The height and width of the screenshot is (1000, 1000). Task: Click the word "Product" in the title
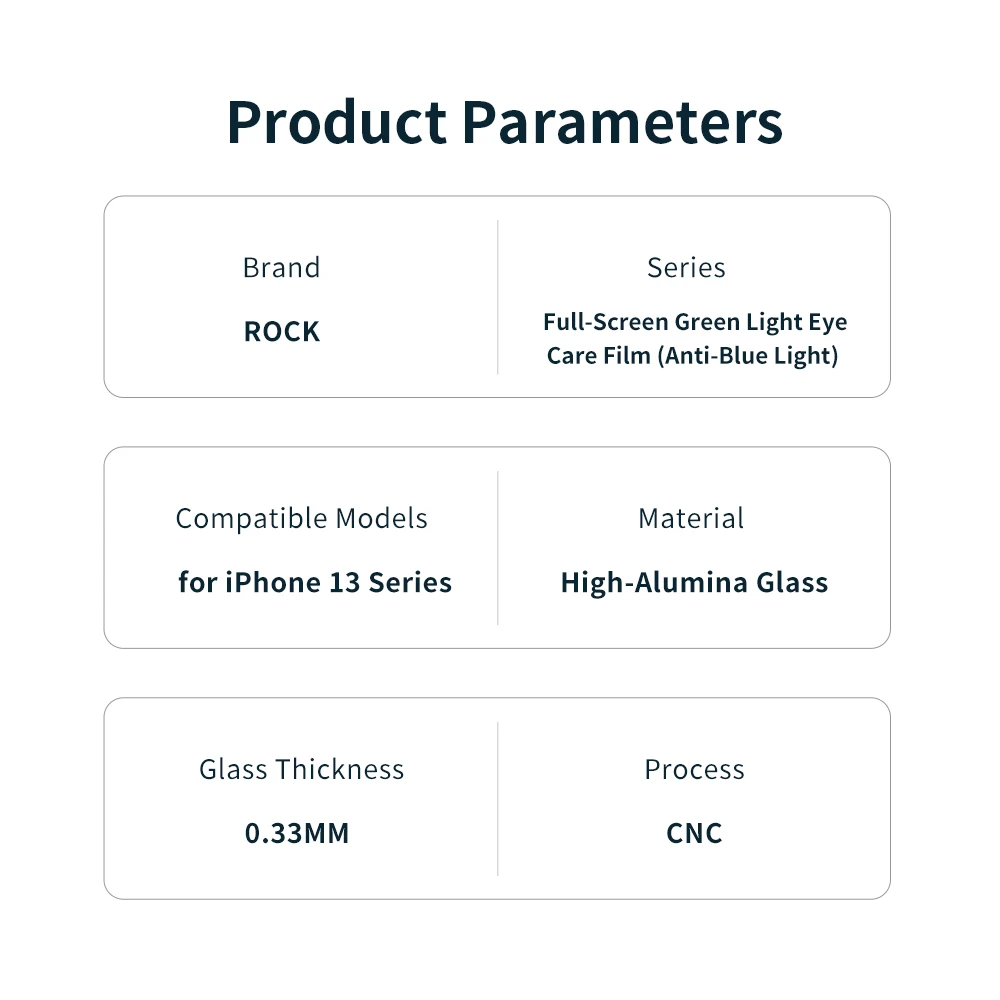tap(336, 122)
